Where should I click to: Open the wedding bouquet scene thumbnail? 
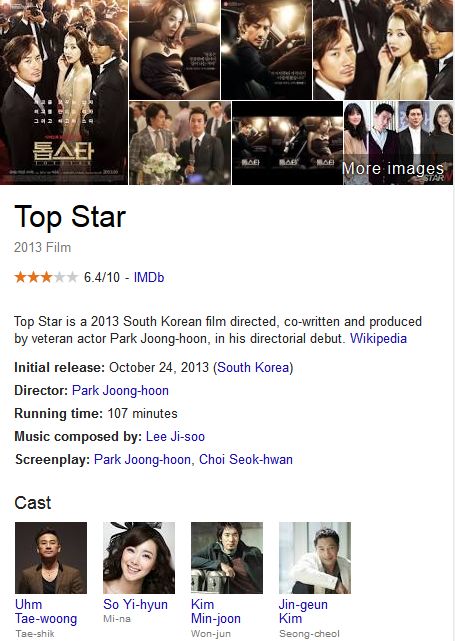point(180,143)
